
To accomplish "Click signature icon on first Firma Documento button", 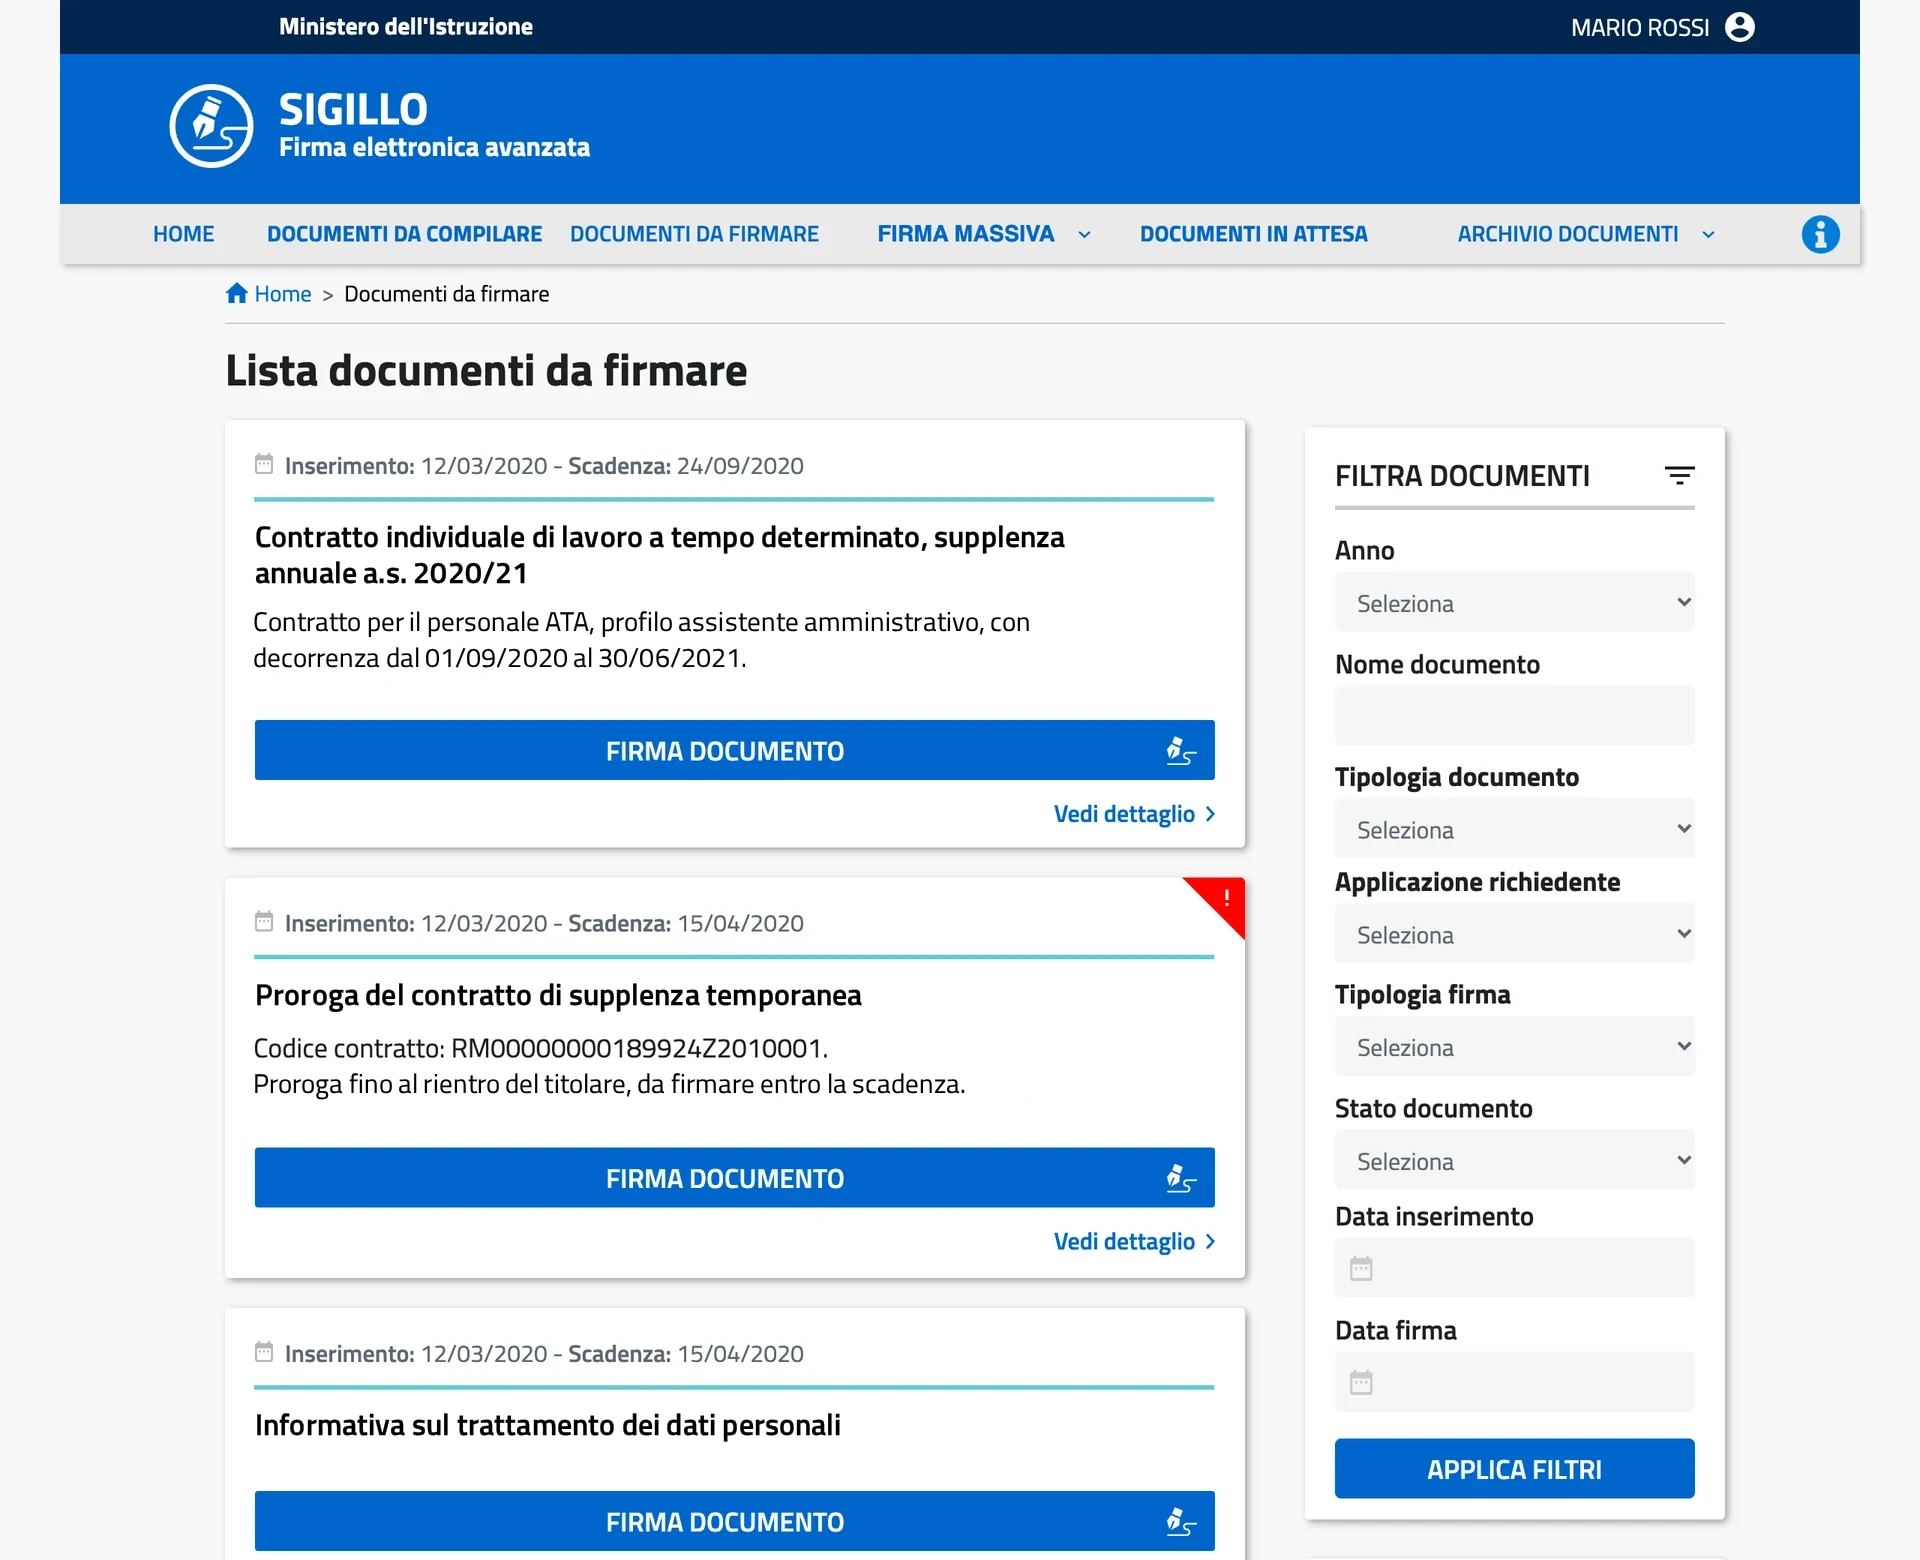I will tap(1181, 751).
